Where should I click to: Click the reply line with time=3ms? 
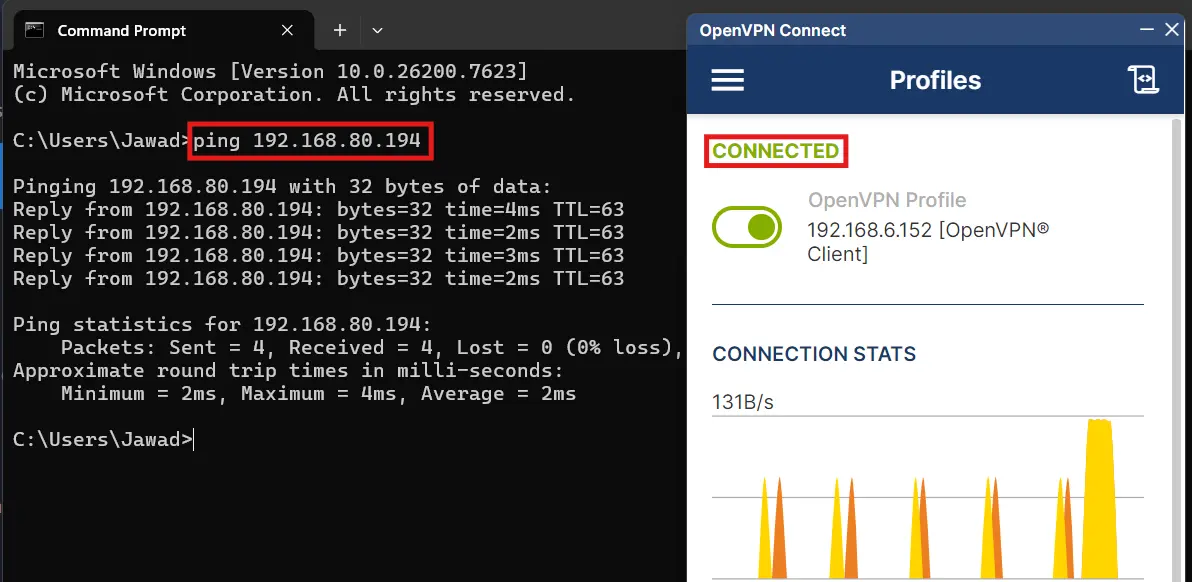(319, 255)
